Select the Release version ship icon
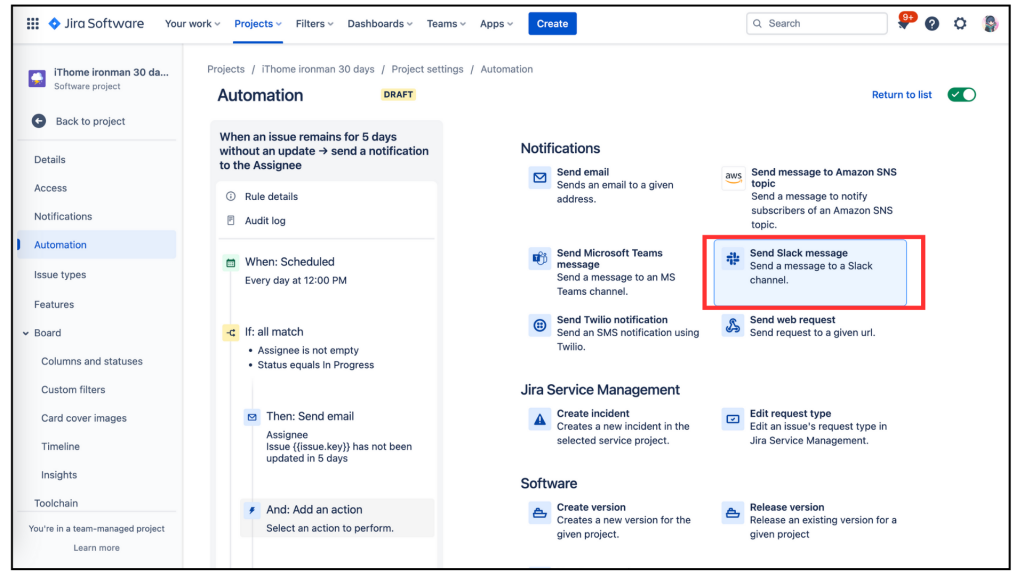Image resolution: width=1024 pixels, height=576 pixels. [x=733, y=513]
